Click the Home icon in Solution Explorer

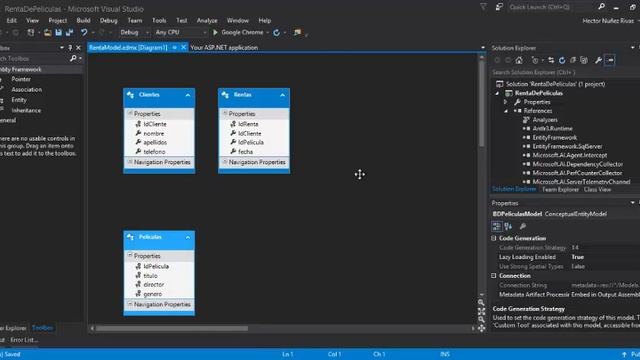[x=519, y=60]
